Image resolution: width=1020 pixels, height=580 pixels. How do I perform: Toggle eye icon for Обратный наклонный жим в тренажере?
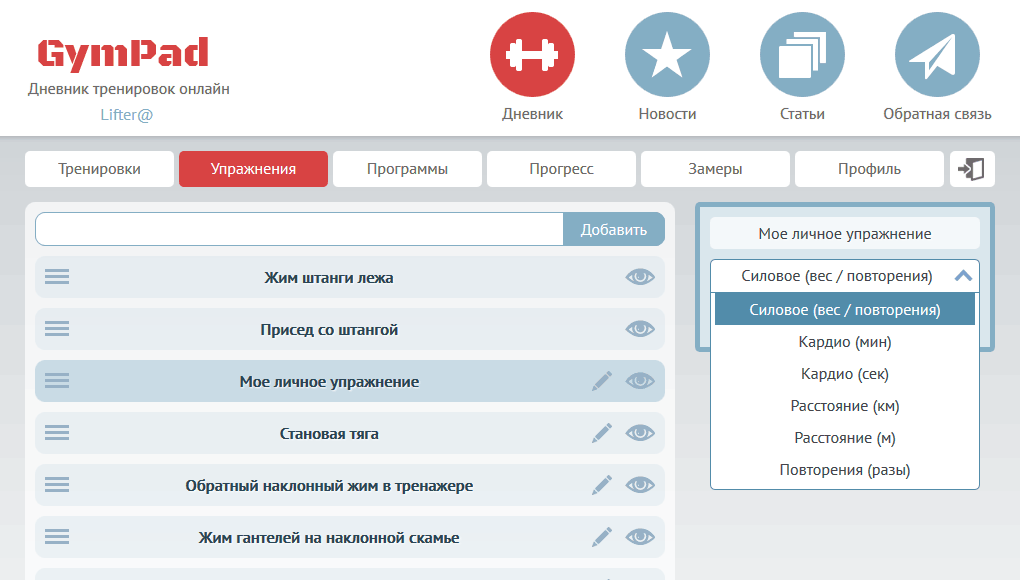(x=640, y=485)
